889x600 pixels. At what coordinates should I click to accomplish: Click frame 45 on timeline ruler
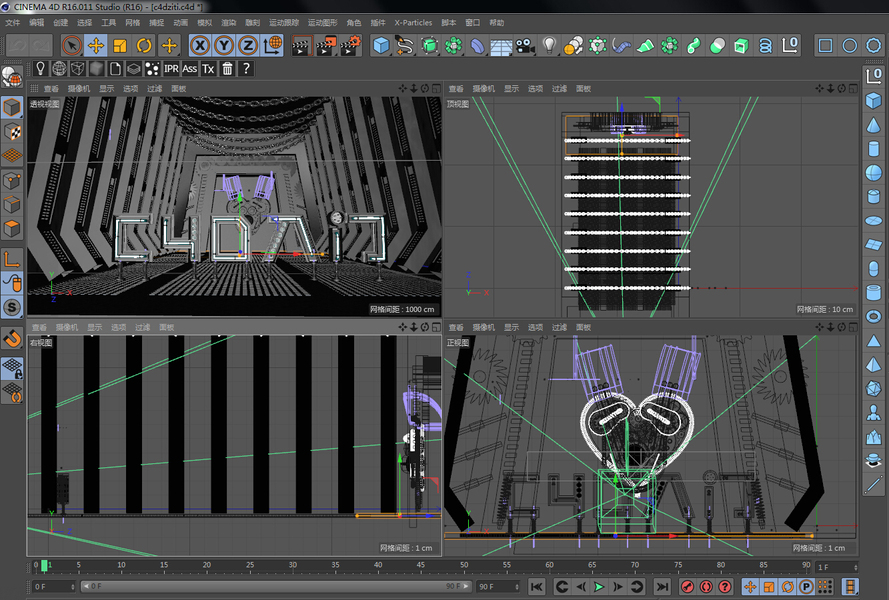[x=421, y=565]
